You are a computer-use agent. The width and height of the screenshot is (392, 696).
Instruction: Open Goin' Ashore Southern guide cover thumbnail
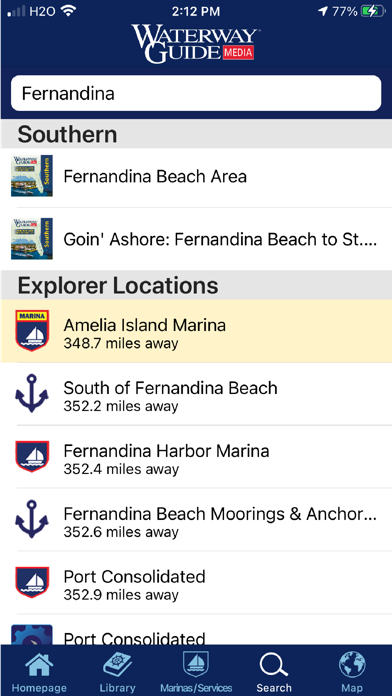32,239
